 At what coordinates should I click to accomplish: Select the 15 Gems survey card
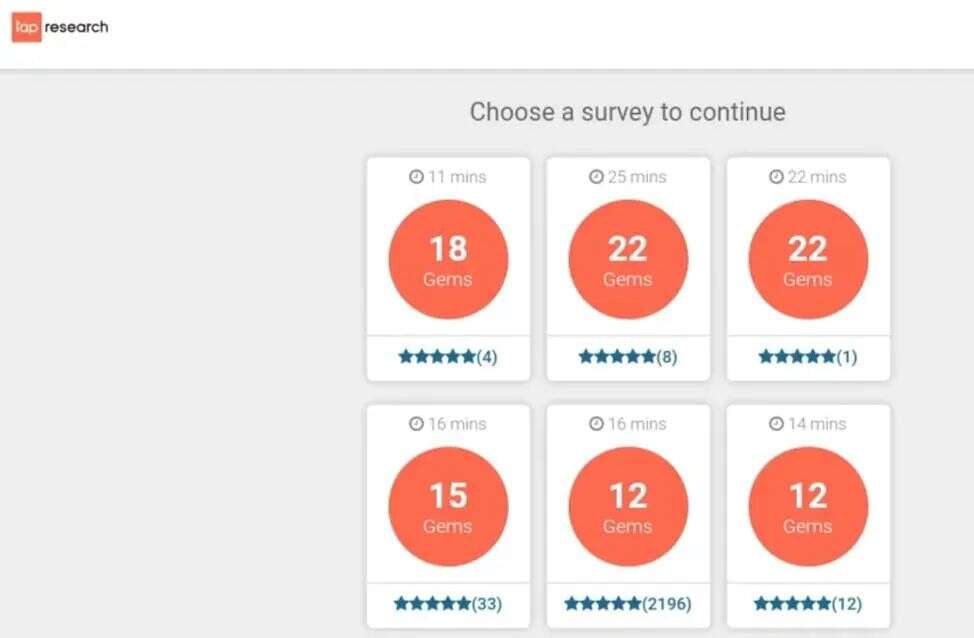pos(448,515)
